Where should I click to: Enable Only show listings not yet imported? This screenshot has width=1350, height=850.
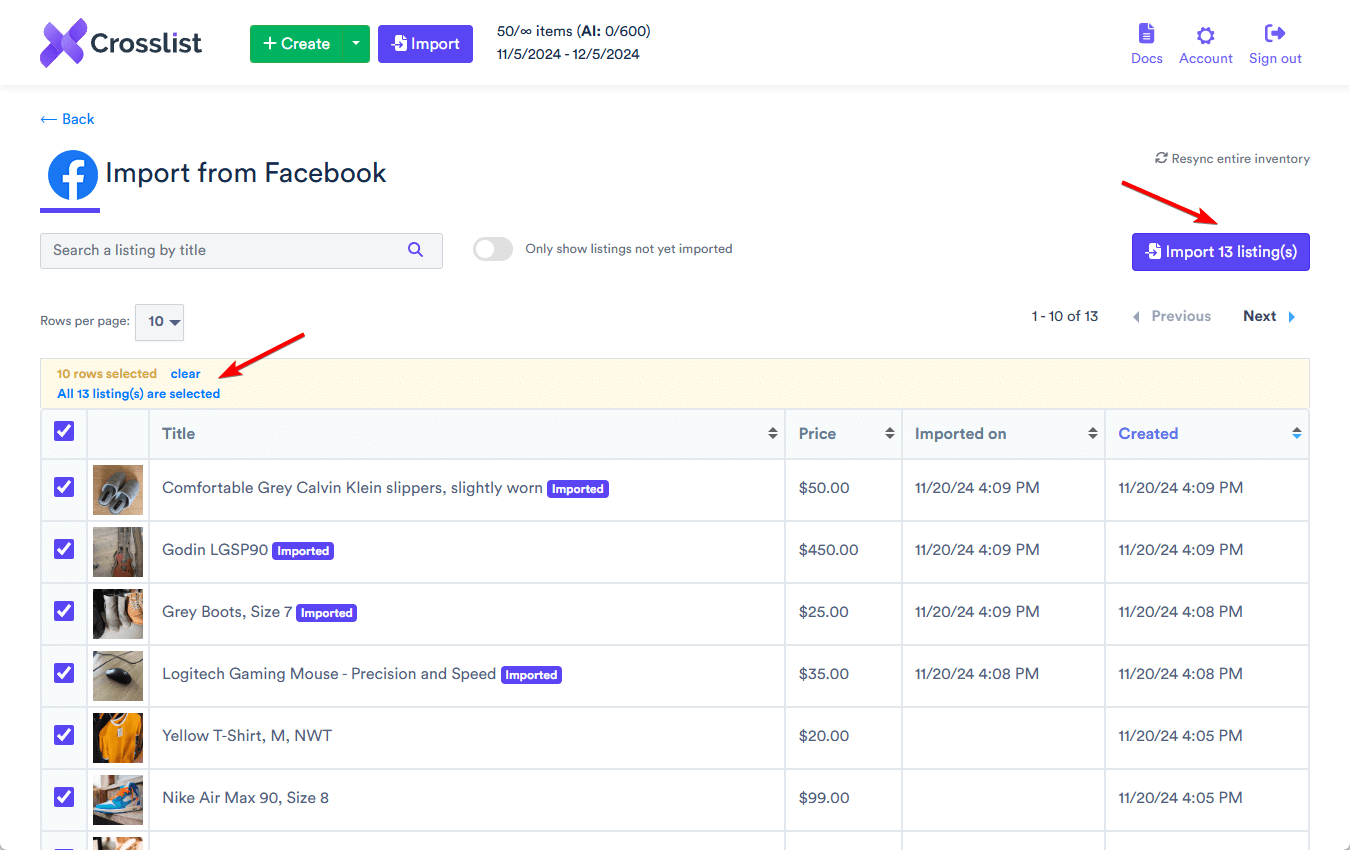click(493, 249)
